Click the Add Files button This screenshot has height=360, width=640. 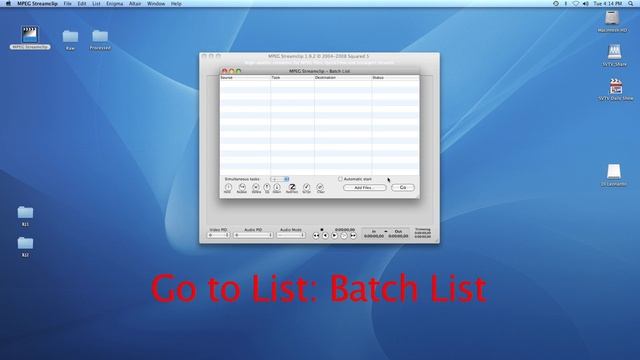[364, 187]
